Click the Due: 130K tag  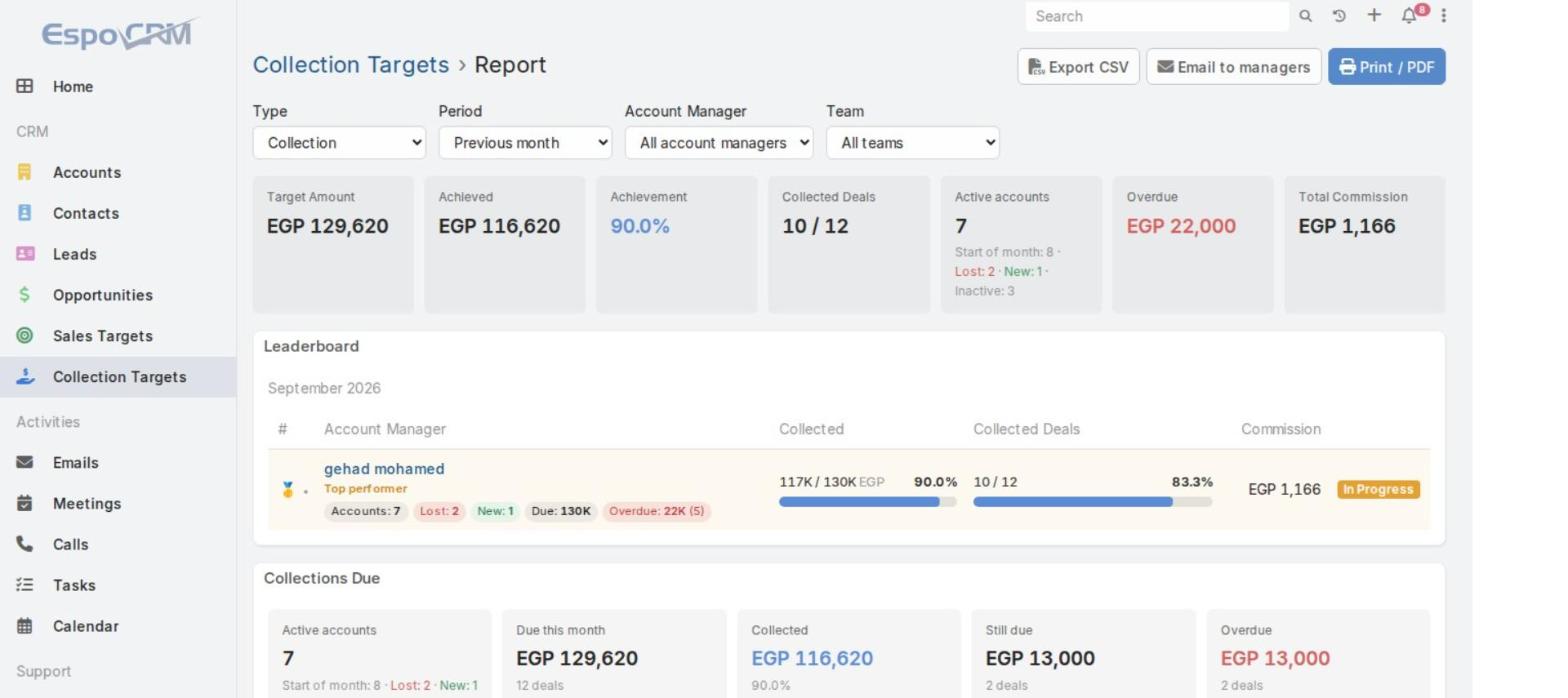pyautogui.click(x=561, y=512)
